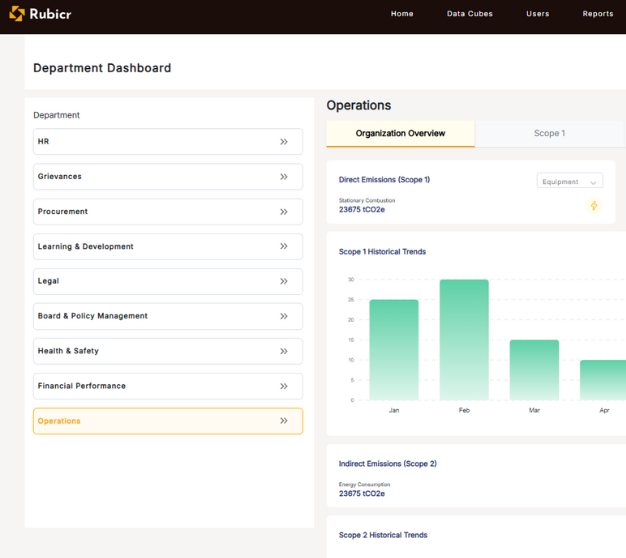Click the double chevron icon beside Grievances
Image resolution: width=626 pixels, height=558 pixels.
pos(284,177)
